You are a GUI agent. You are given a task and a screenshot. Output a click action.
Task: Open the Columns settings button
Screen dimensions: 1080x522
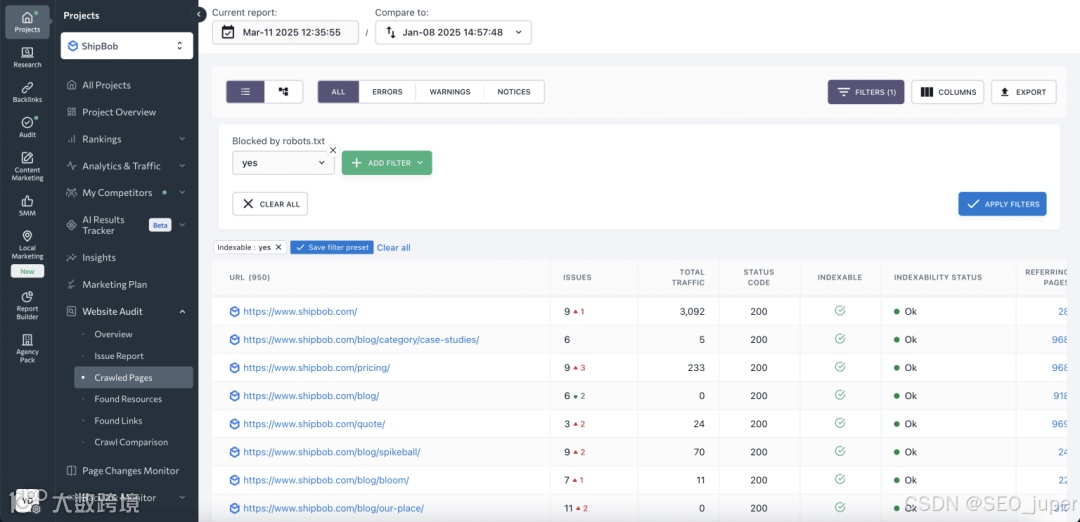tap(947, 92)
